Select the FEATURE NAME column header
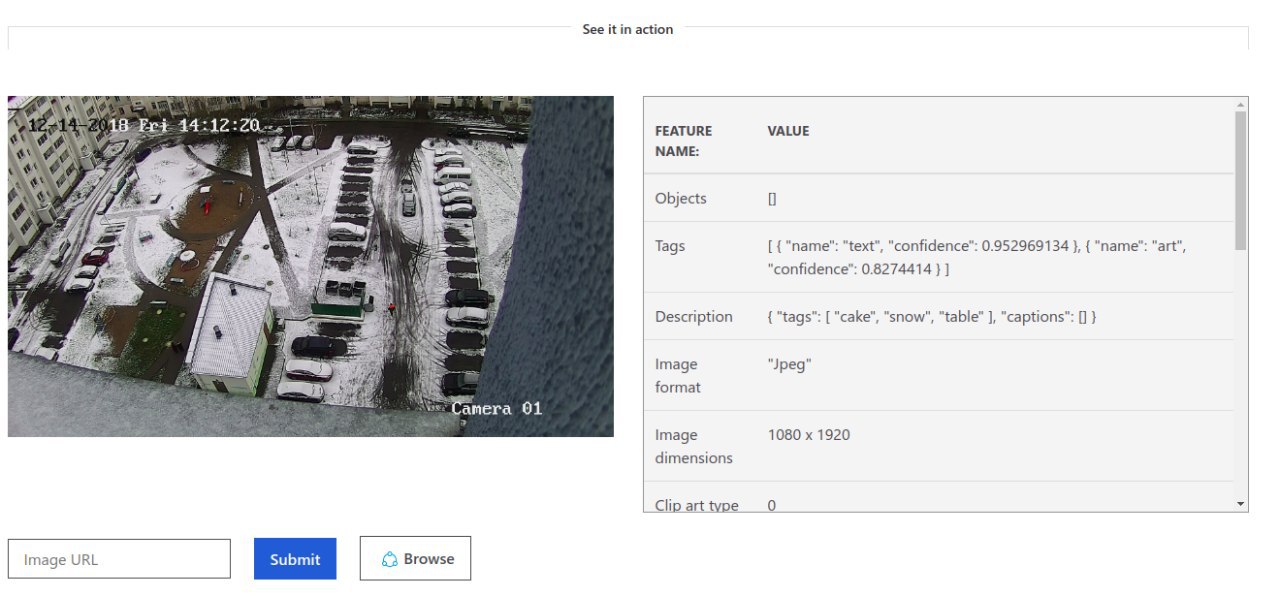 (x=684, y=141)
